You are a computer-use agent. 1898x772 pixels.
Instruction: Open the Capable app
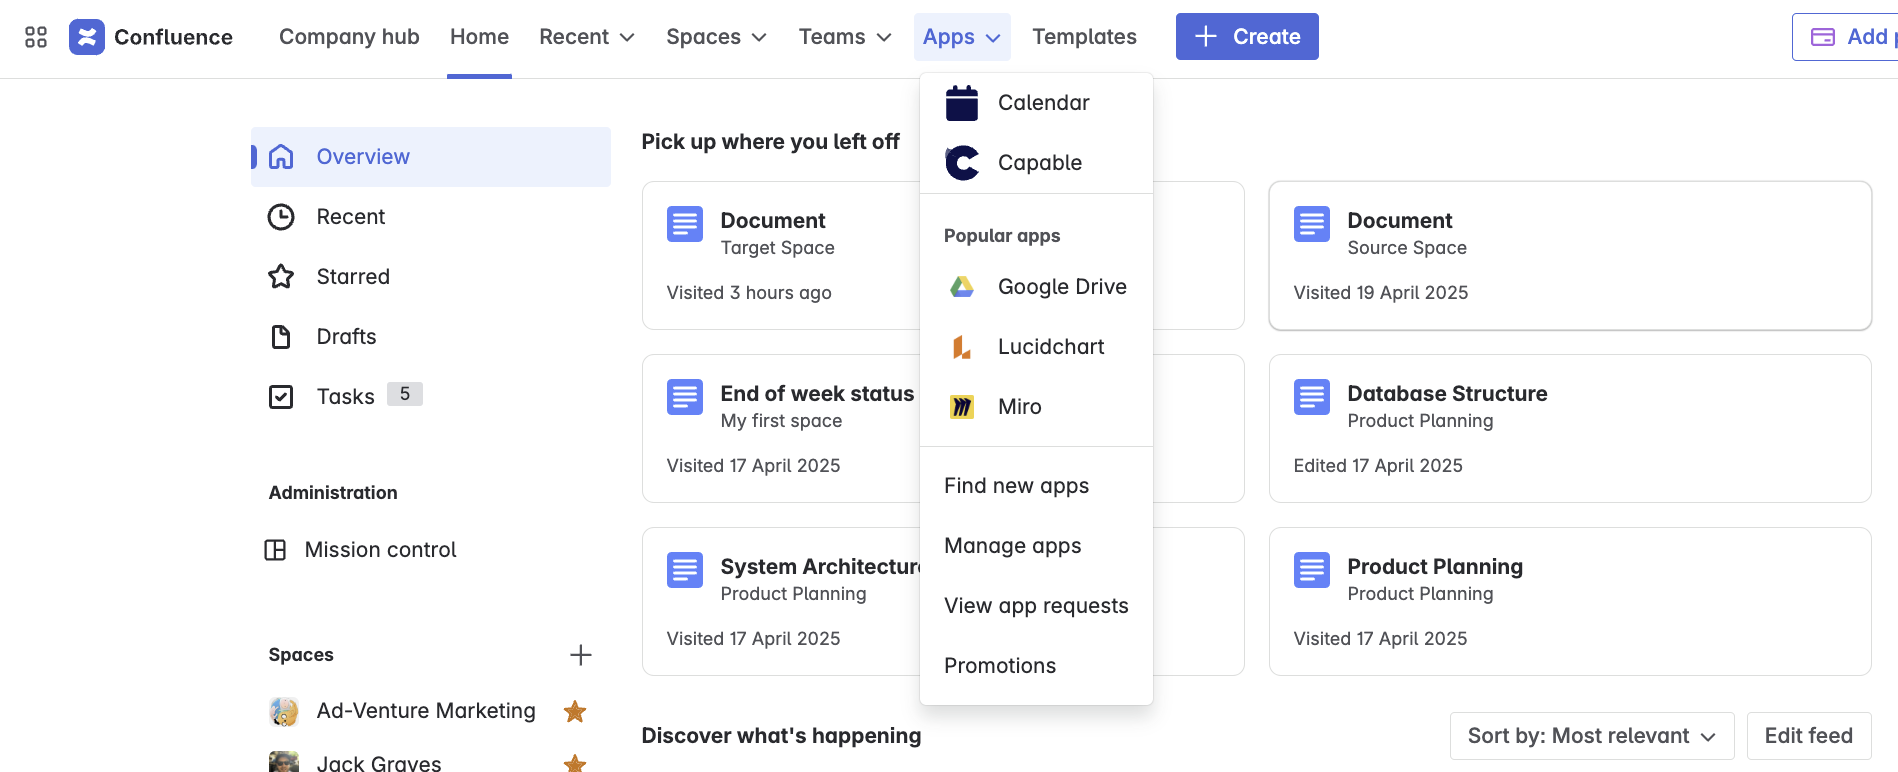[1039, 162]
